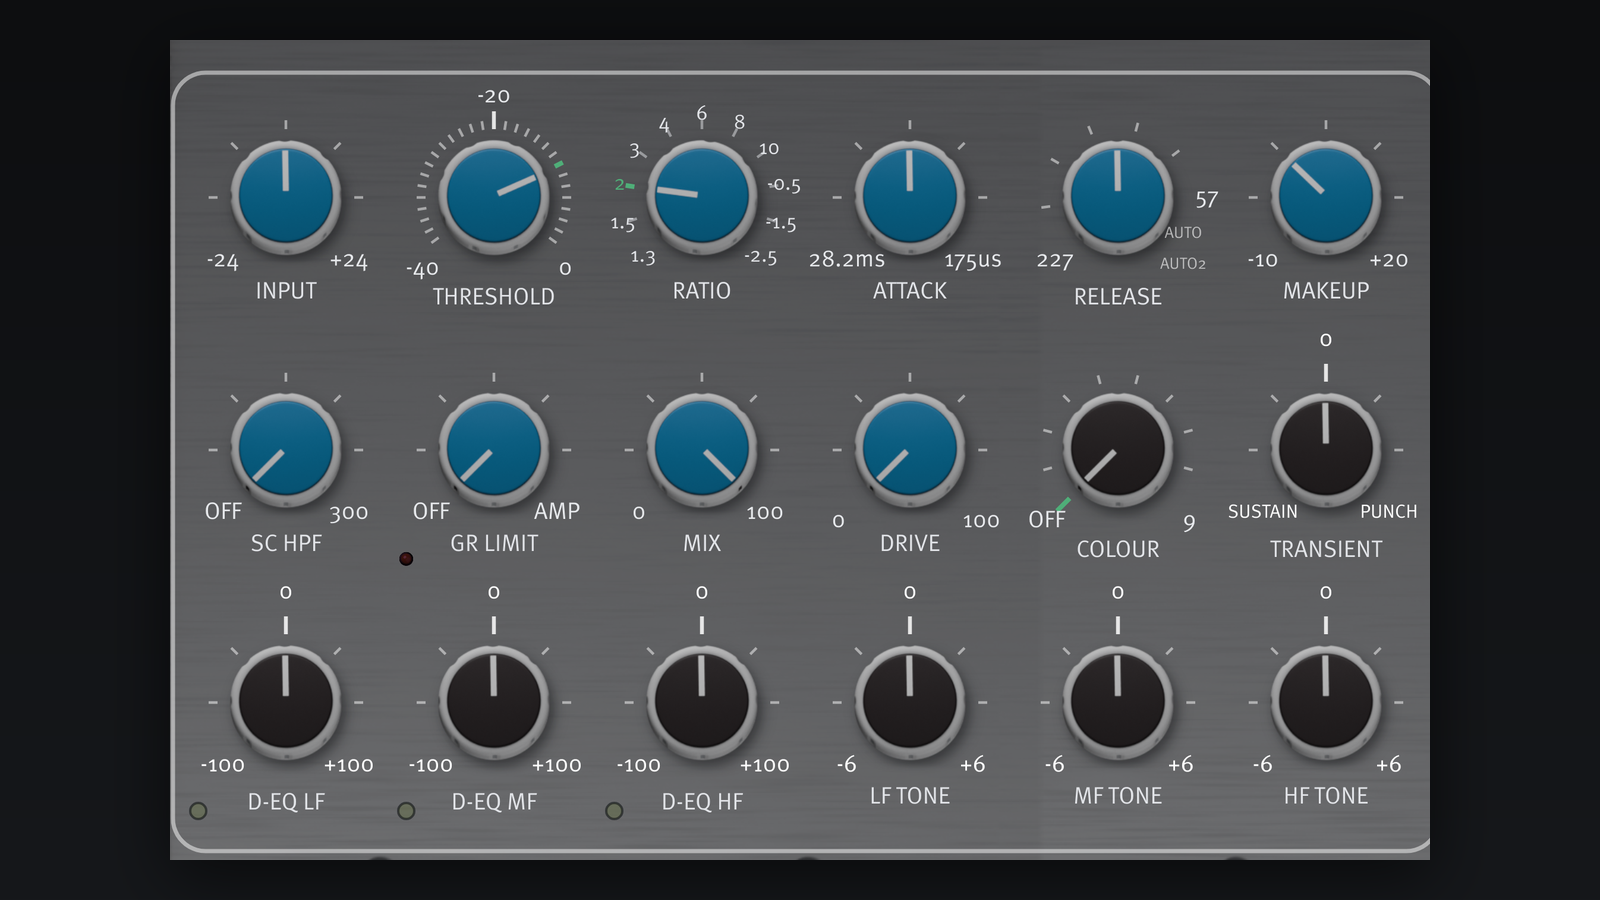
Task: Click the release 57 label
Action: point(1207,200)
